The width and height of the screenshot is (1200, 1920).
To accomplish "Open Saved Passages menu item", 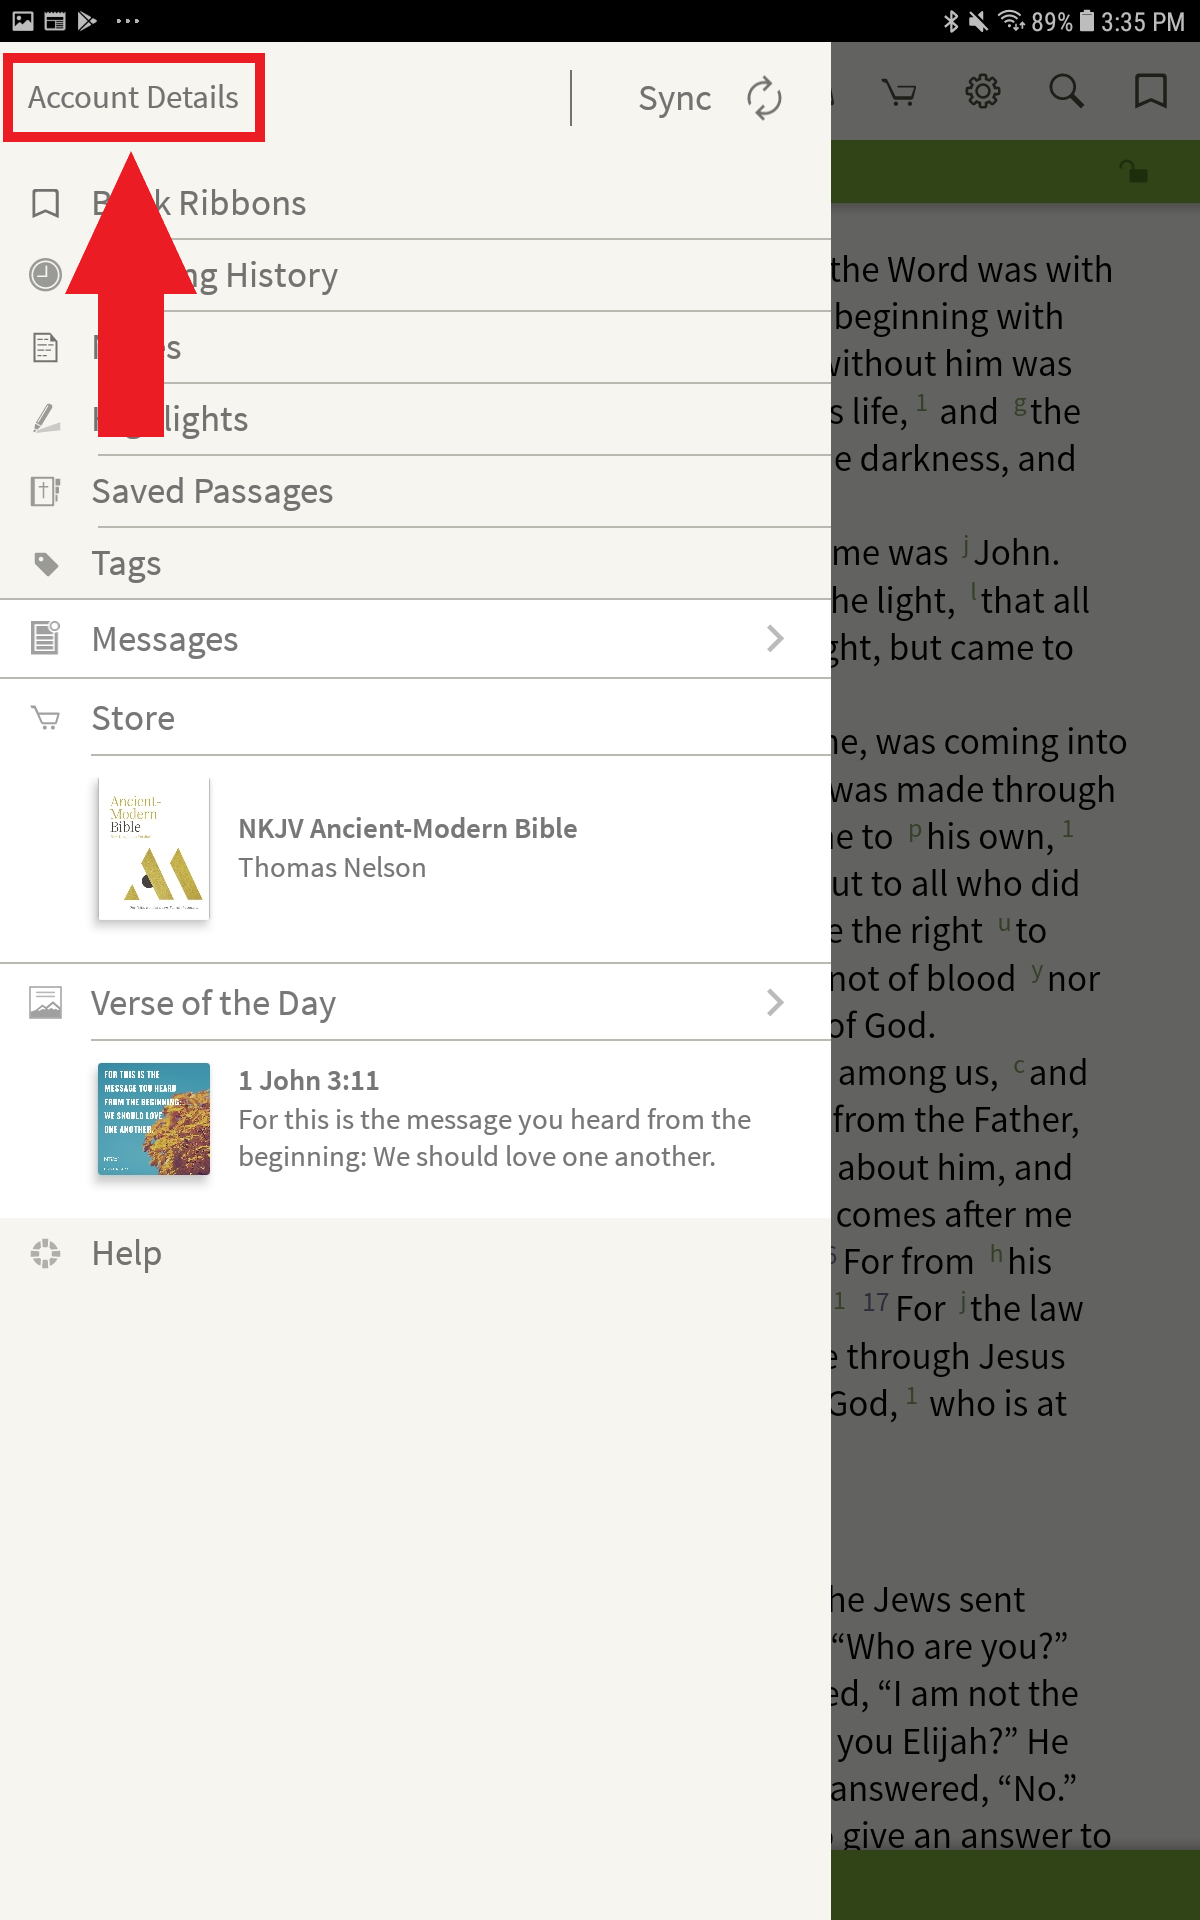I will pos(415,491).
